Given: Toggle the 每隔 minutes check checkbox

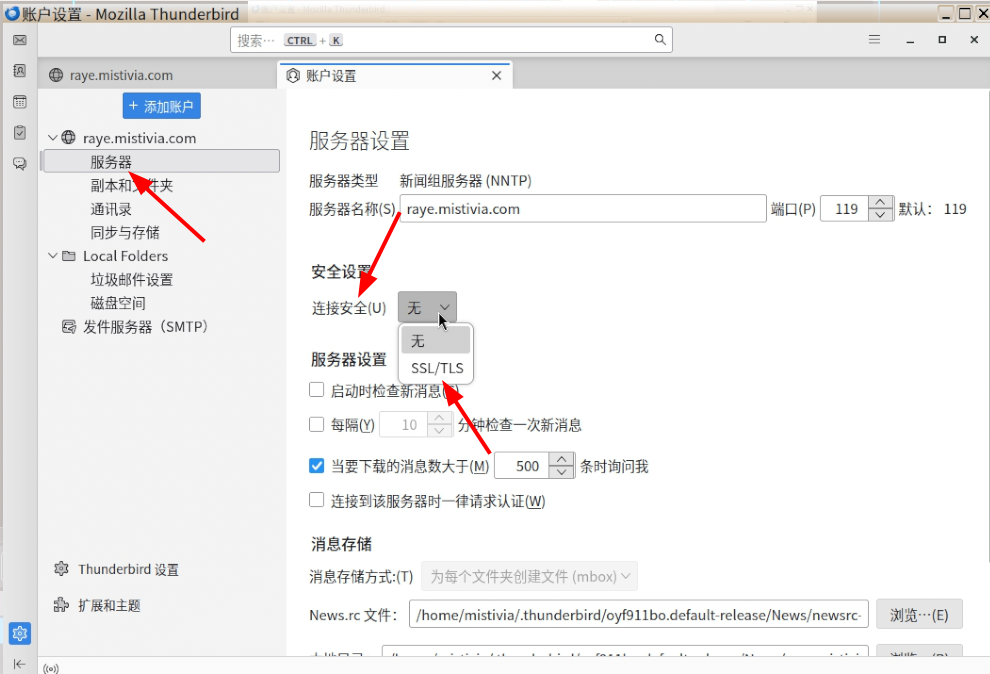Looking at the screenshot, I should coord(316,424).
